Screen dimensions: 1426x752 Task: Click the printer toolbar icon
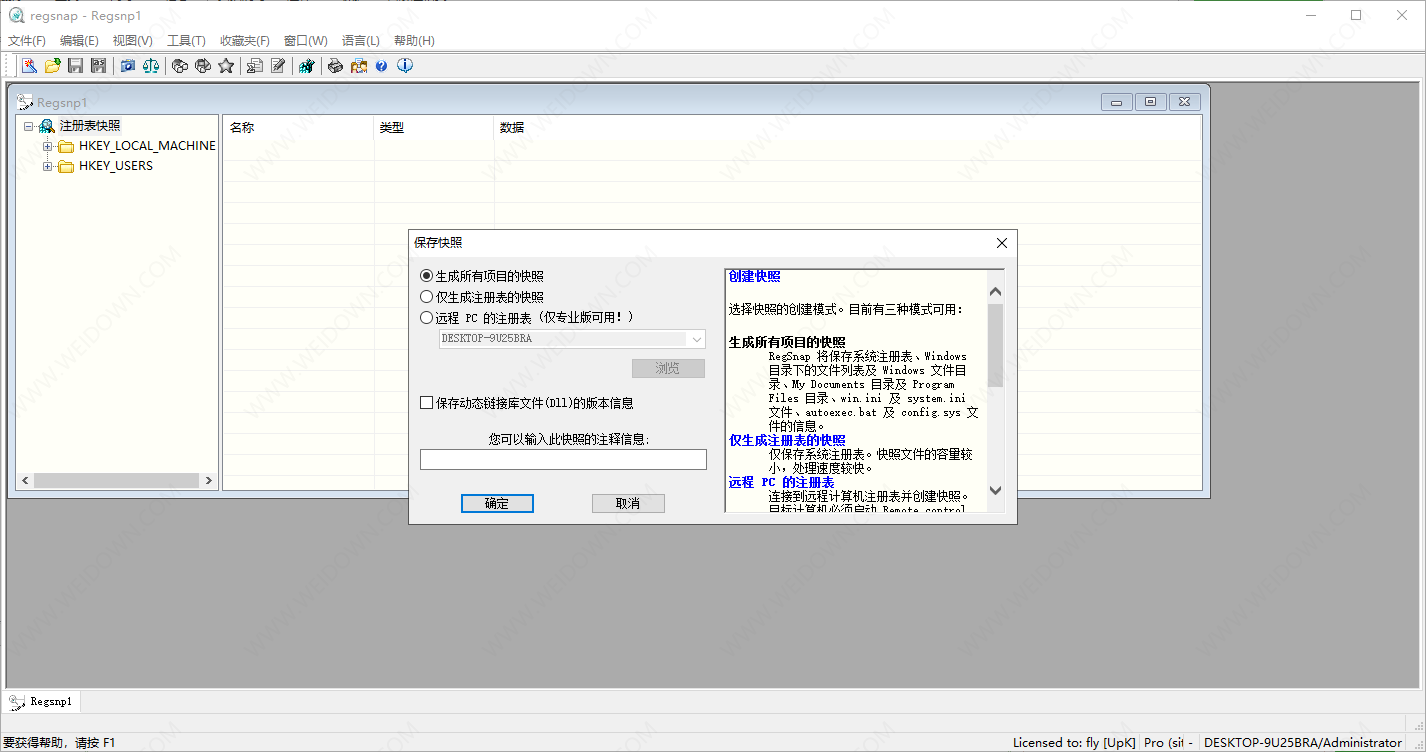336,66
